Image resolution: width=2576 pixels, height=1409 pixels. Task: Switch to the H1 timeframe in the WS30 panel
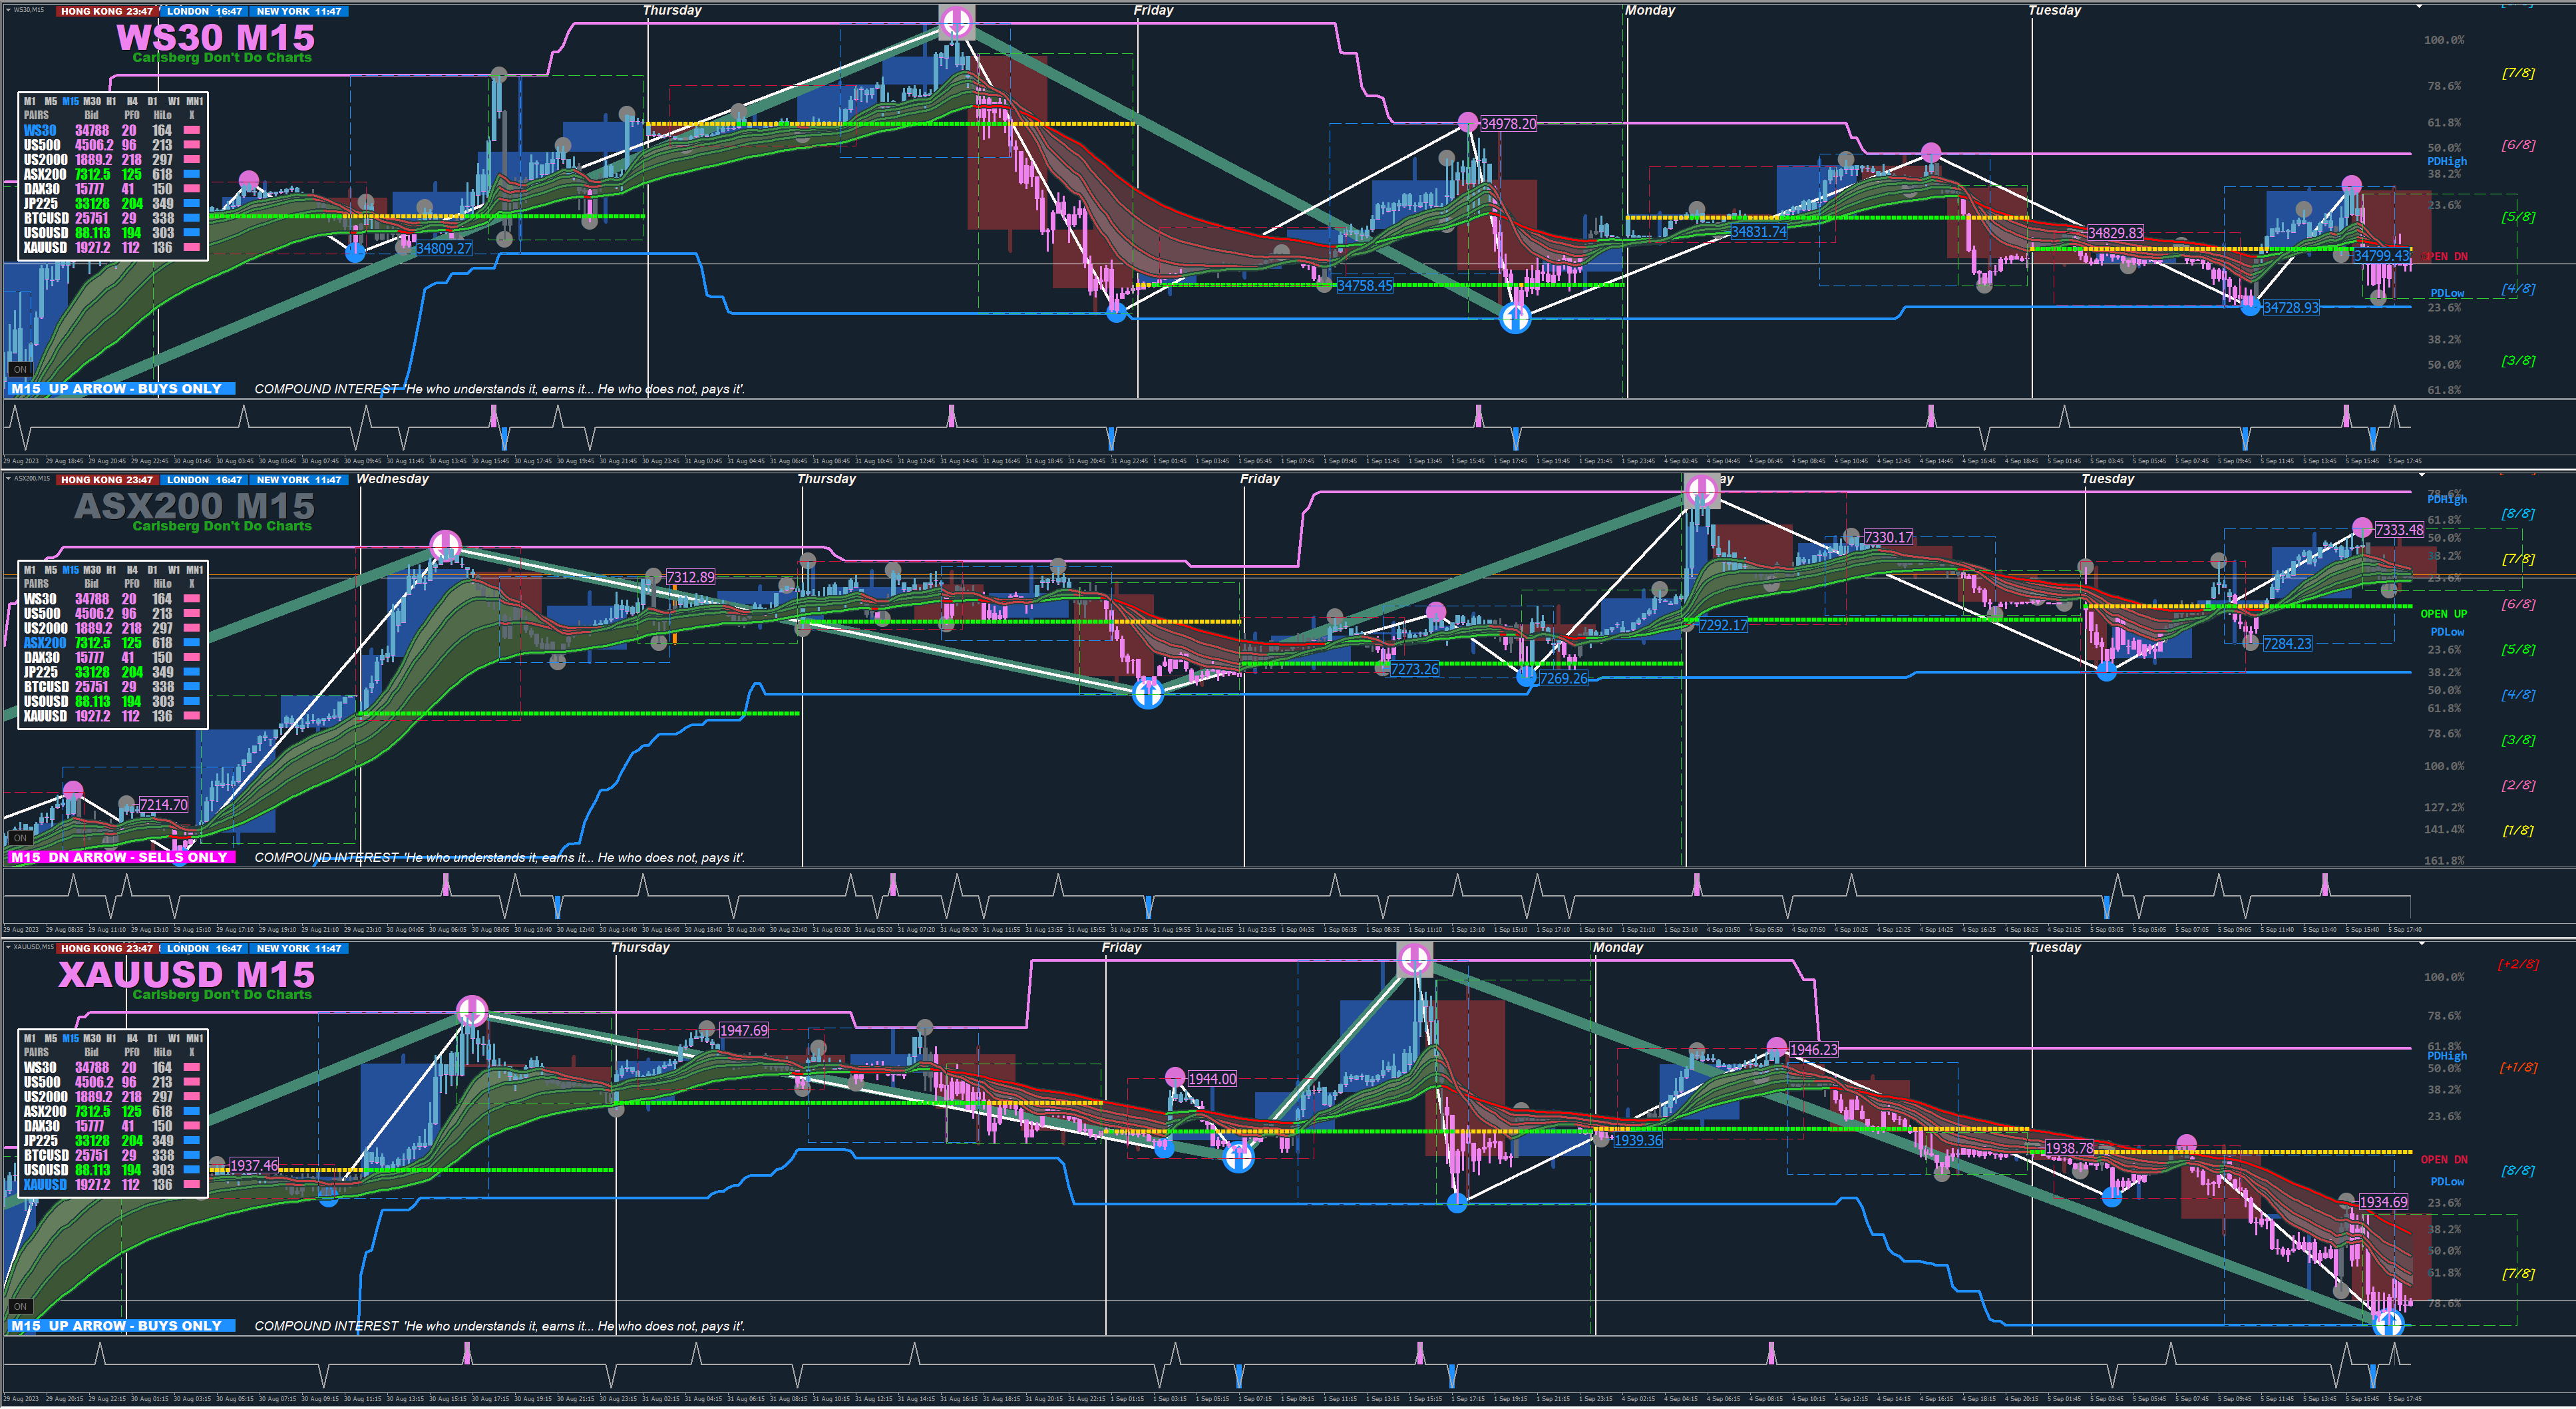coord(111,101)
